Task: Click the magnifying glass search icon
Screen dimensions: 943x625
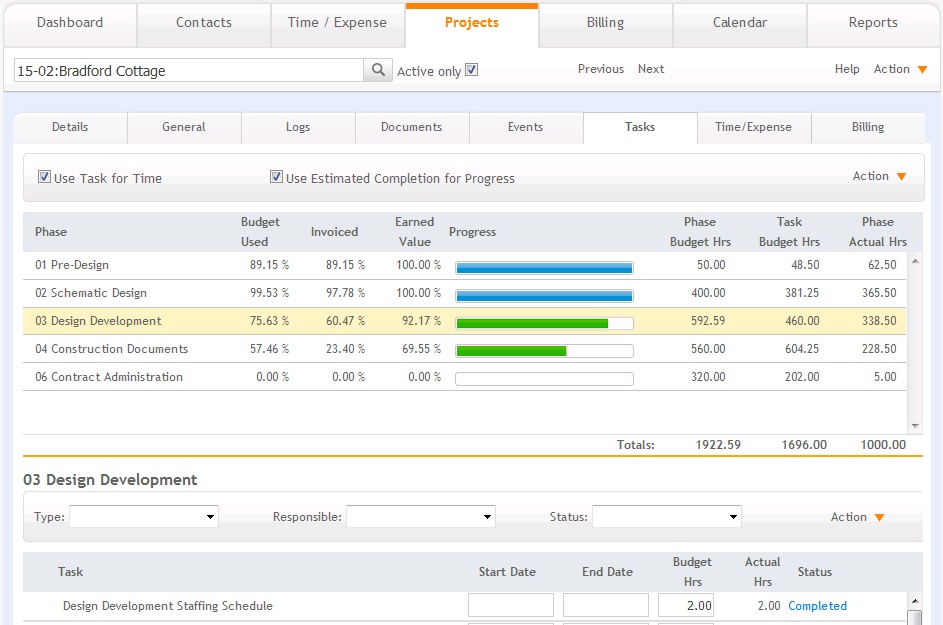Action: [x=378, y=70]
